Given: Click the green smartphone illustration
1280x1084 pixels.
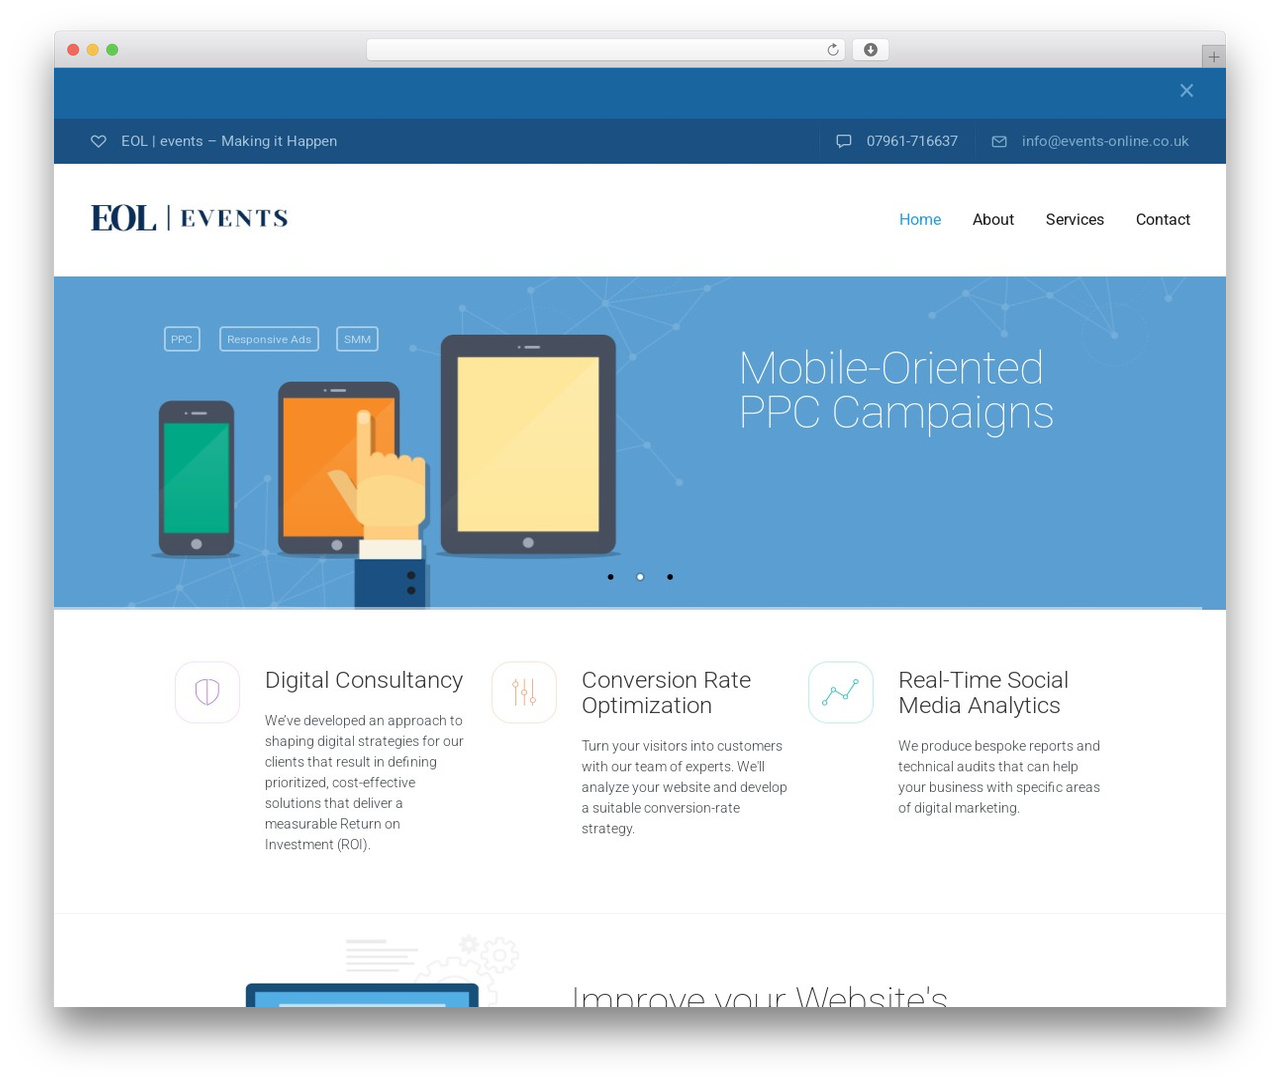Looking at the screenshot, I should (x=196, y=478).
